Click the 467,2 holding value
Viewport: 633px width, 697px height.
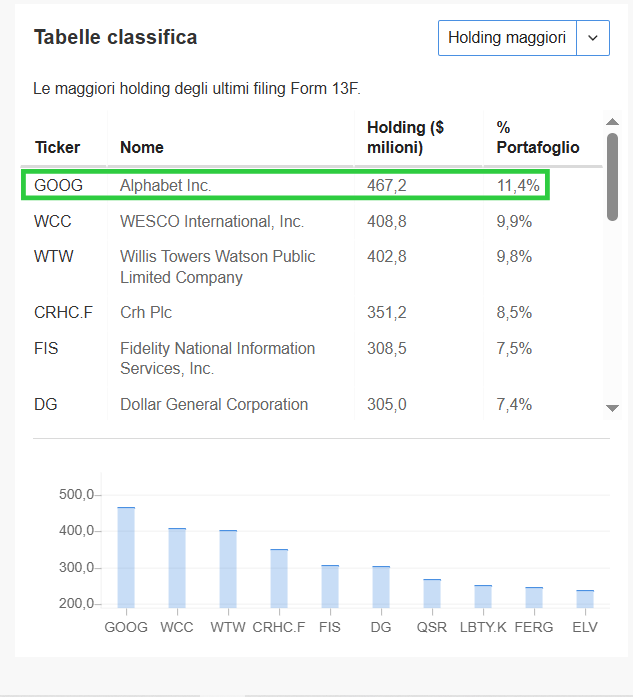pos(387,185)
